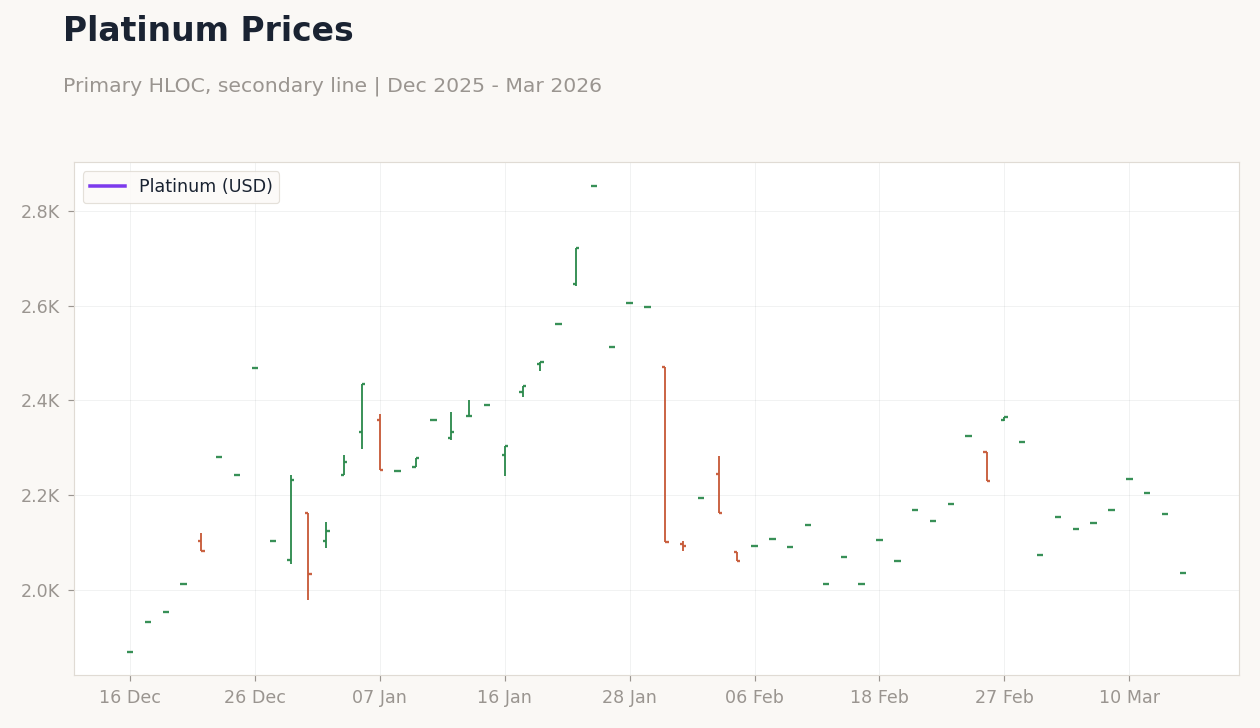Click the 06 Feb x-axis label

pos(755,698)
